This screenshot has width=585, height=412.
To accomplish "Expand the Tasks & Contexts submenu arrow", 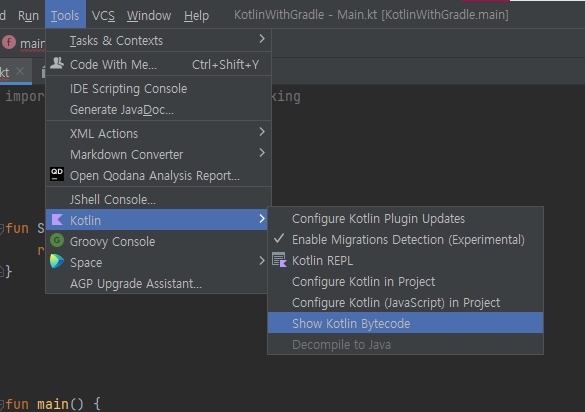I will point(262,39).
